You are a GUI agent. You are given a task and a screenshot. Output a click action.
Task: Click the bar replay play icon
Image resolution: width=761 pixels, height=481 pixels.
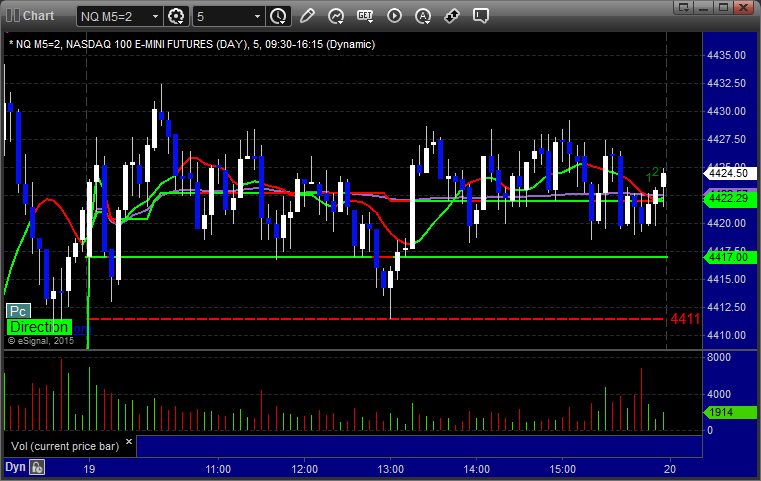tap(394, 16)
